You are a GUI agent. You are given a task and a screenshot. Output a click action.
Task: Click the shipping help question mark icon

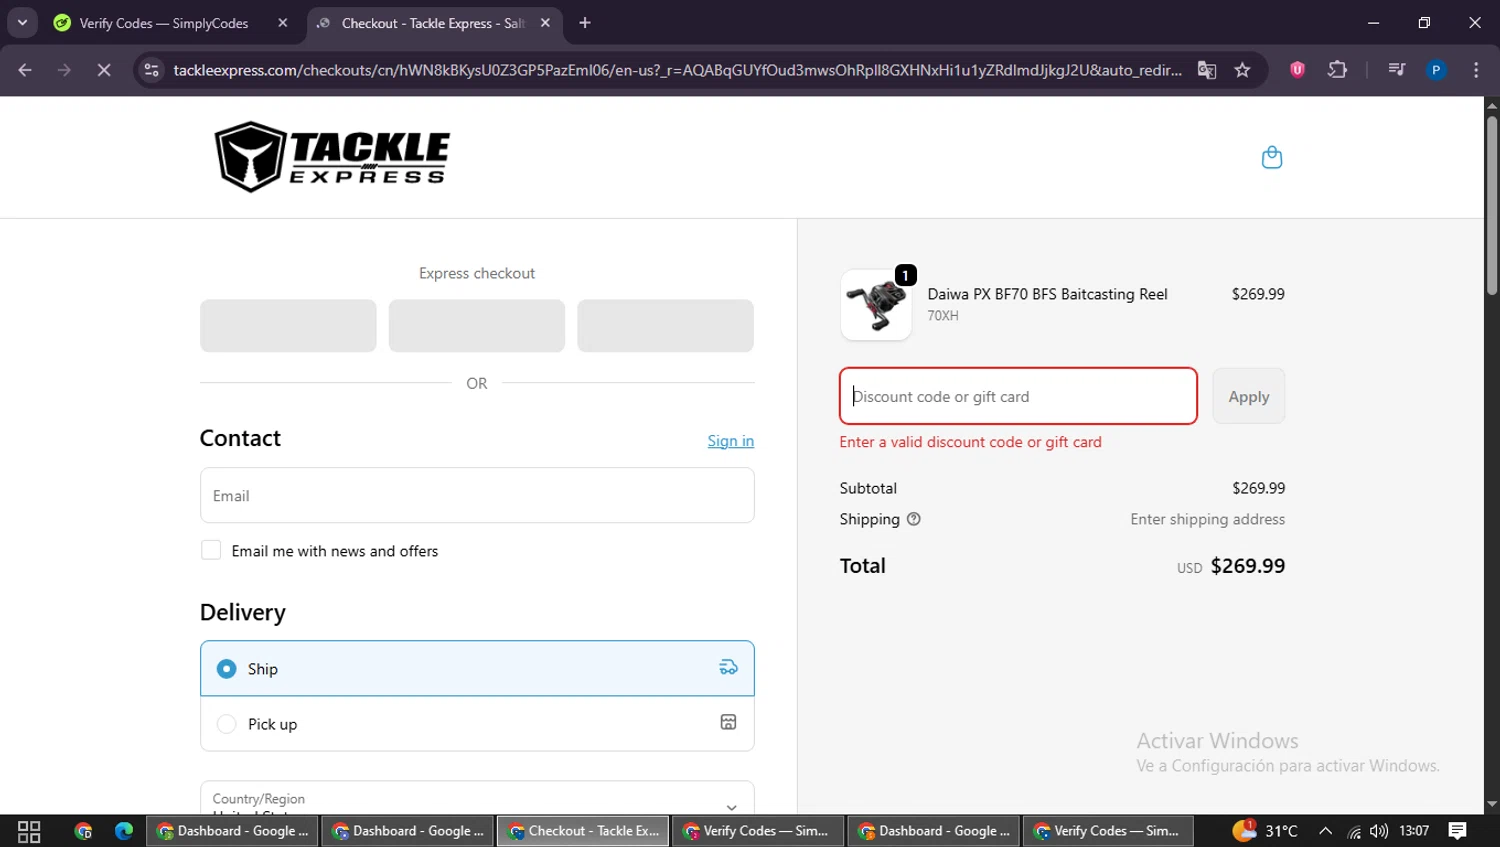913,519
